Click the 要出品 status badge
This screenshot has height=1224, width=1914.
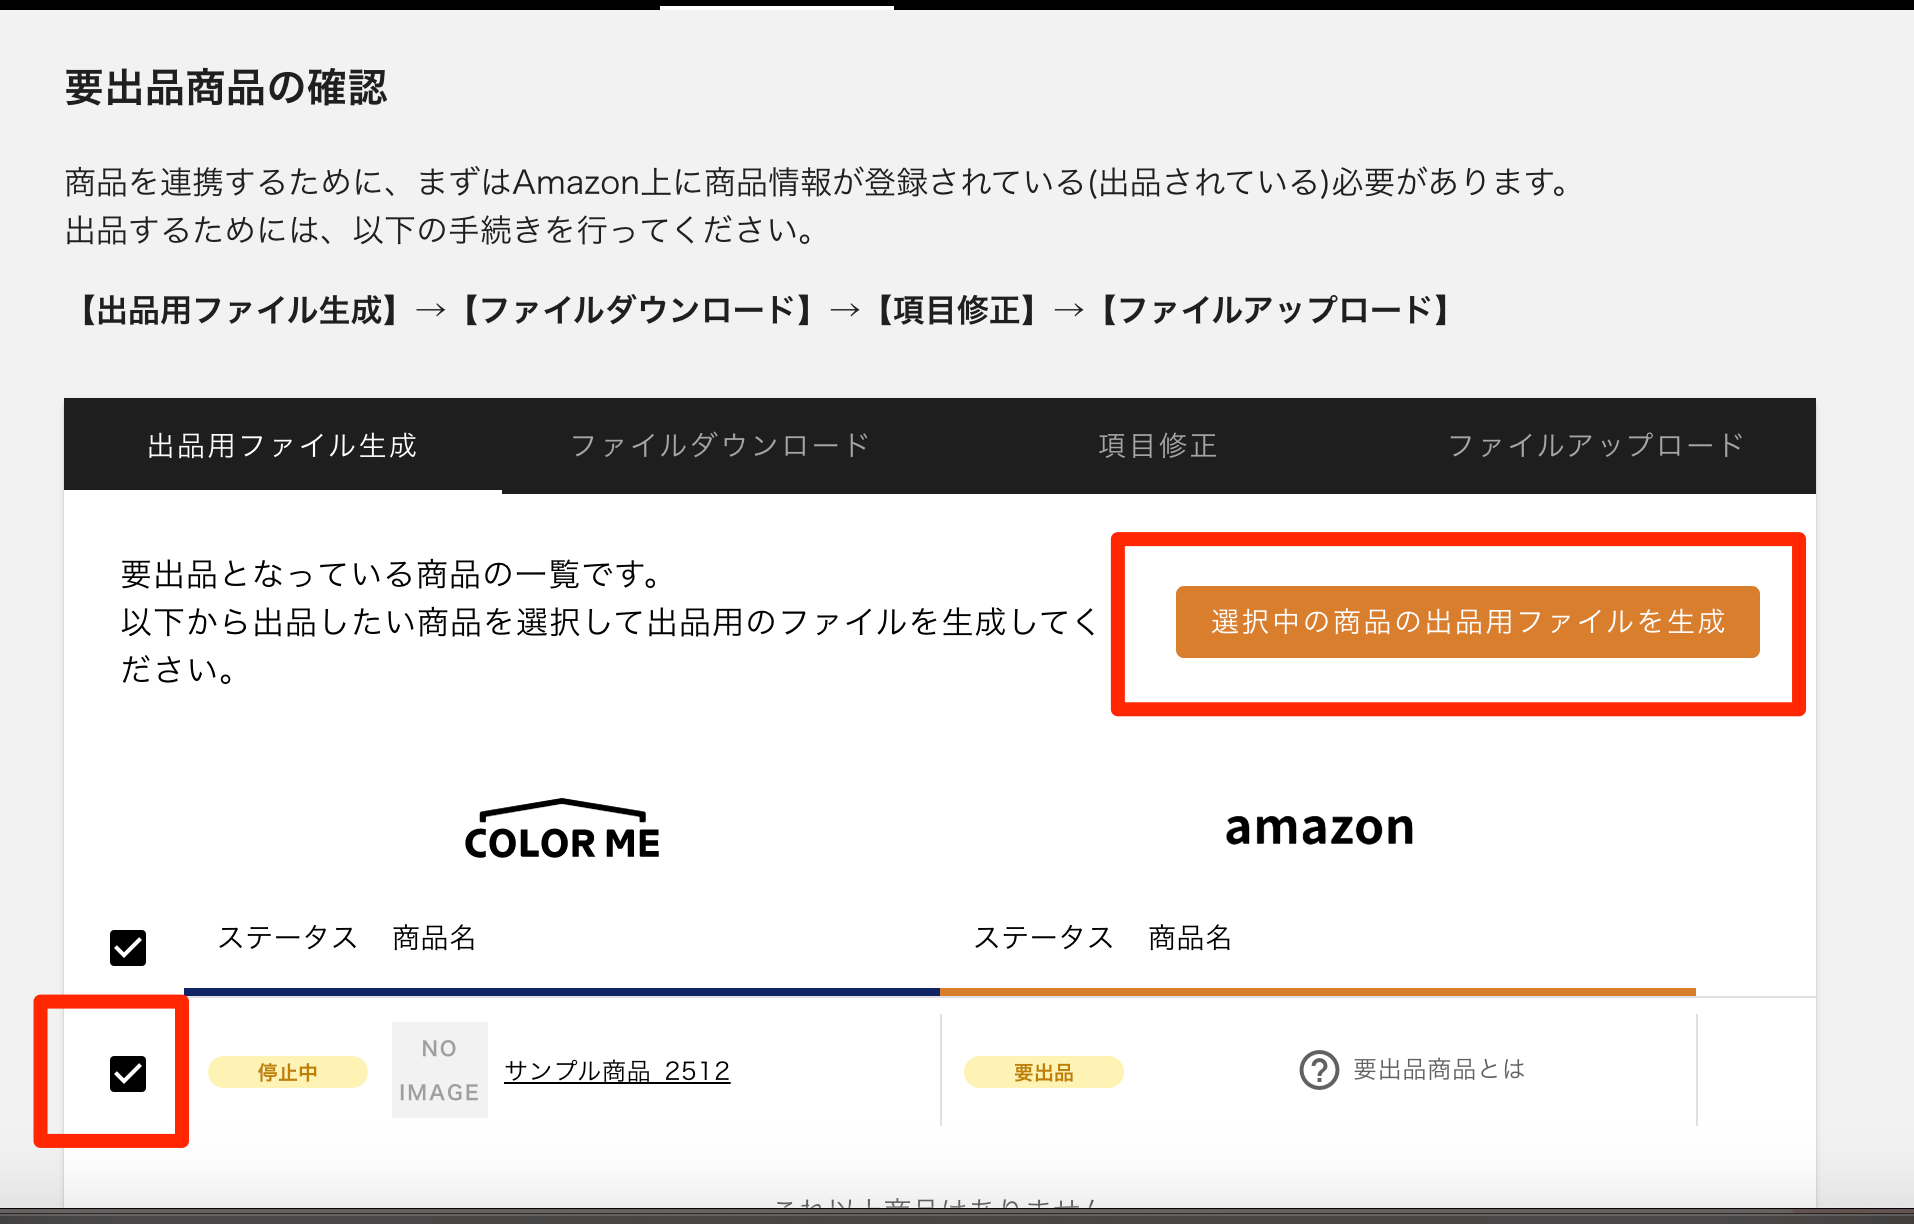(1043, 1071)
